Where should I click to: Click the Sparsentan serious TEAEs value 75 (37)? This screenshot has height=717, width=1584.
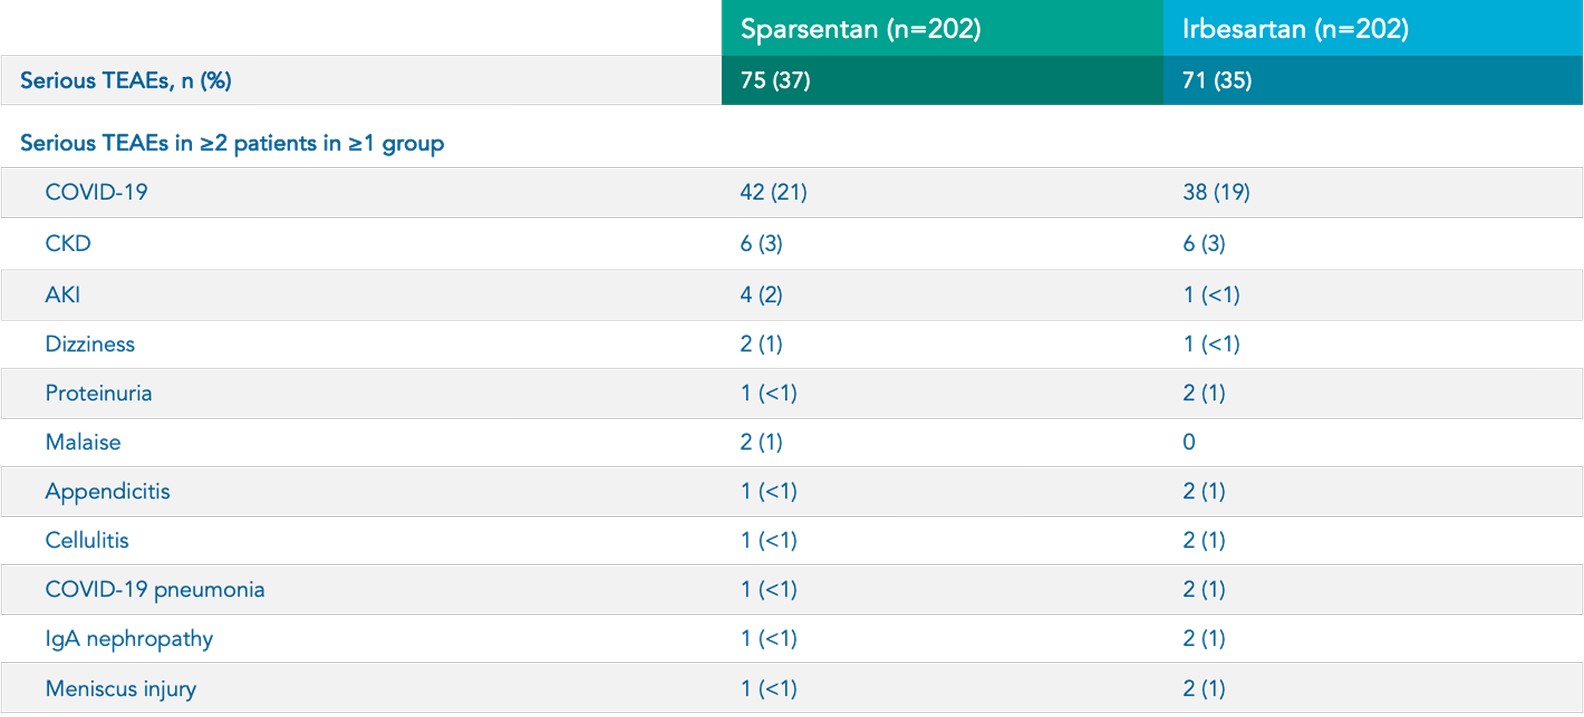(775, 81)
